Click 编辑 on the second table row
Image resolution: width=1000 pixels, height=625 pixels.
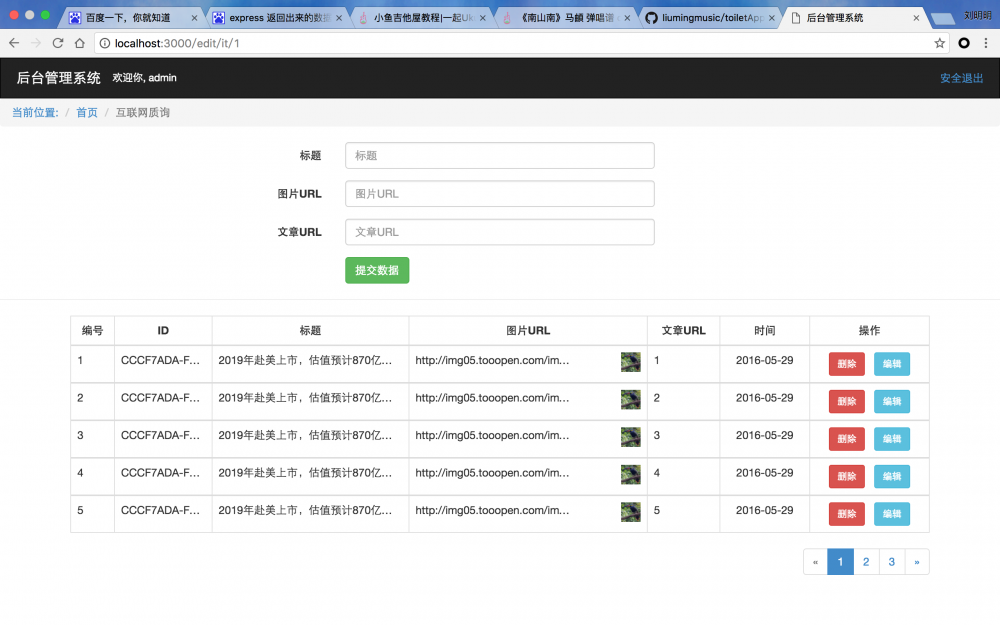(x=891, y=400)
